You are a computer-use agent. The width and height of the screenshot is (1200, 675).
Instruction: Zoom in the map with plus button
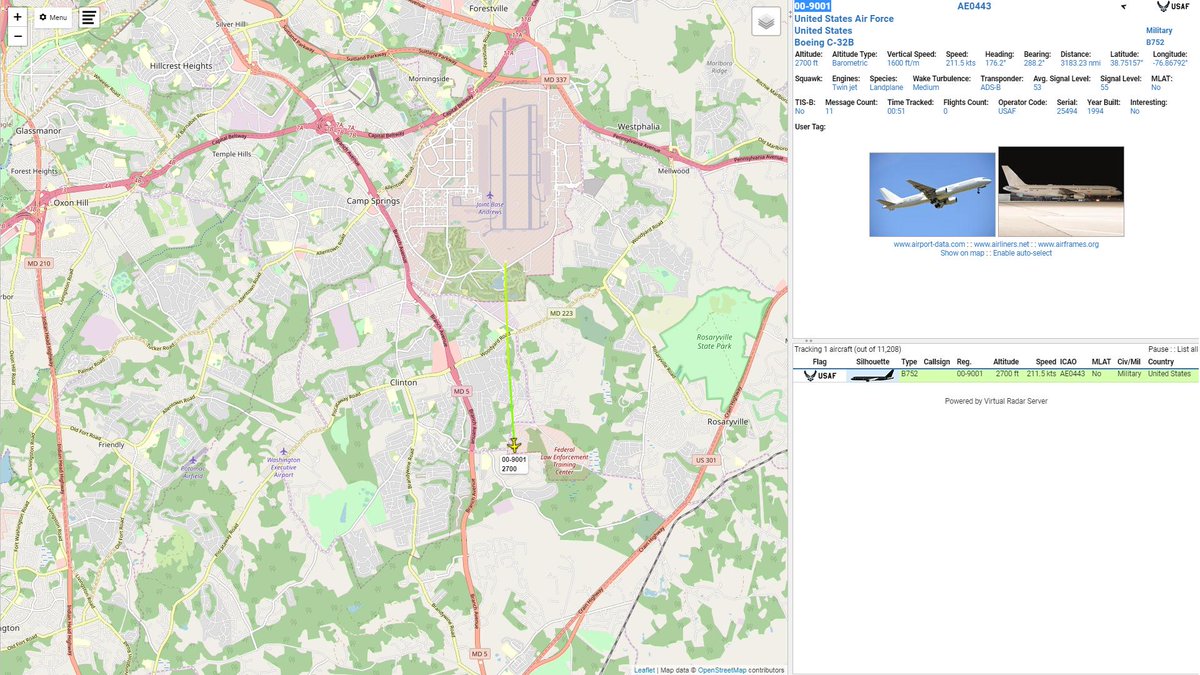point(17,17)
